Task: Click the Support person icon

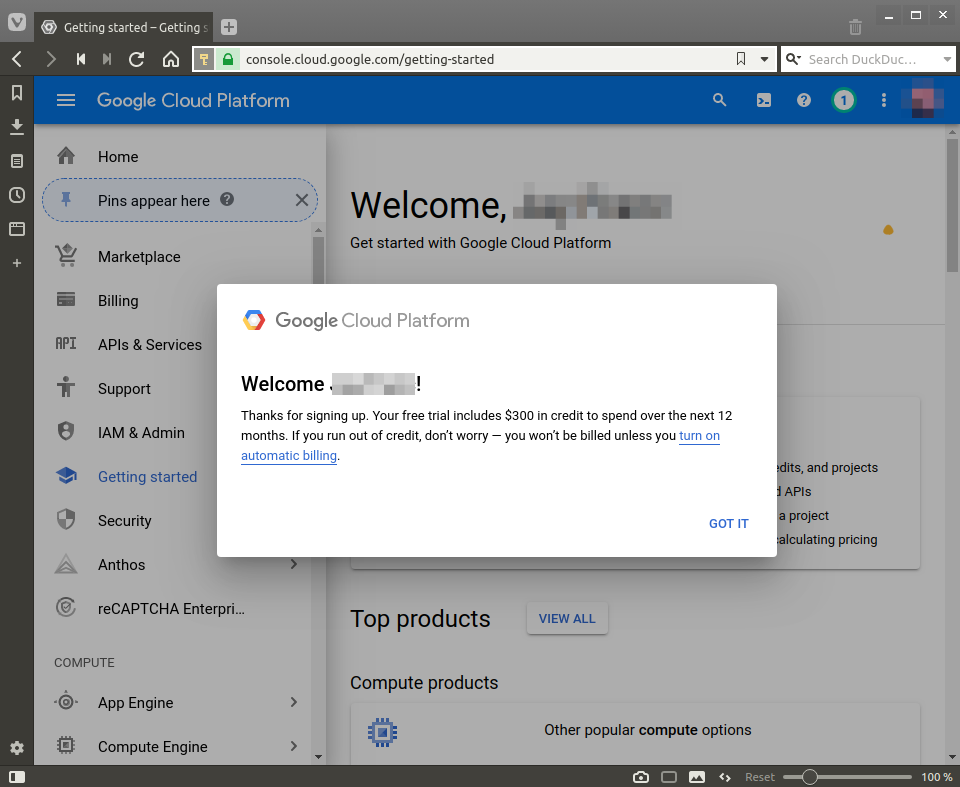Action: click(66, 388)
